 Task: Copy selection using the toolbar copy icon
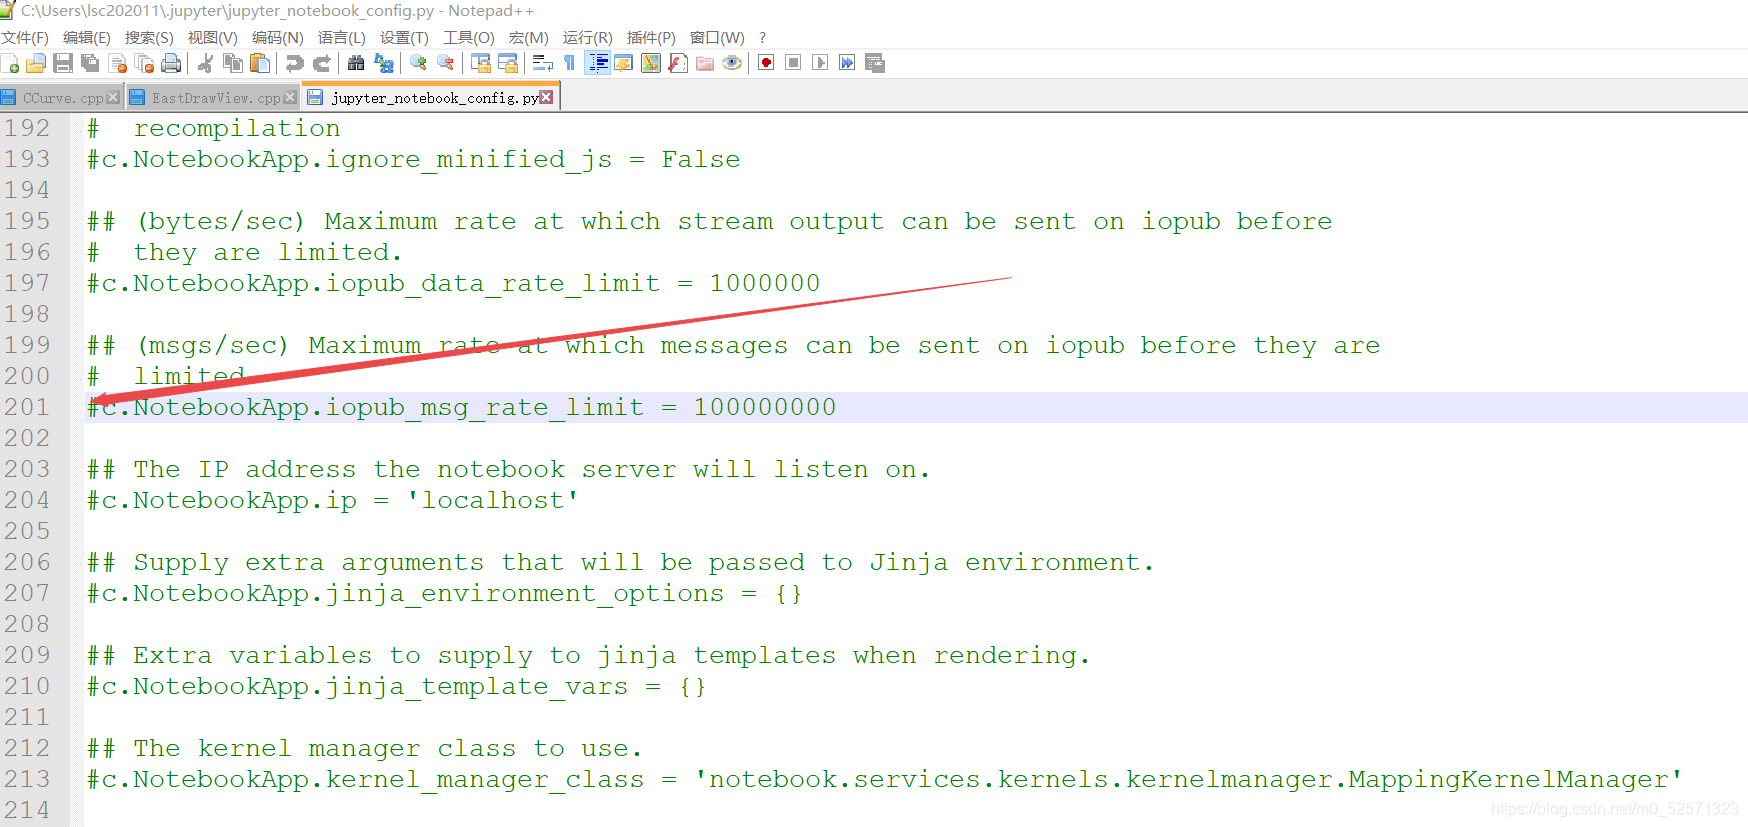233,63
